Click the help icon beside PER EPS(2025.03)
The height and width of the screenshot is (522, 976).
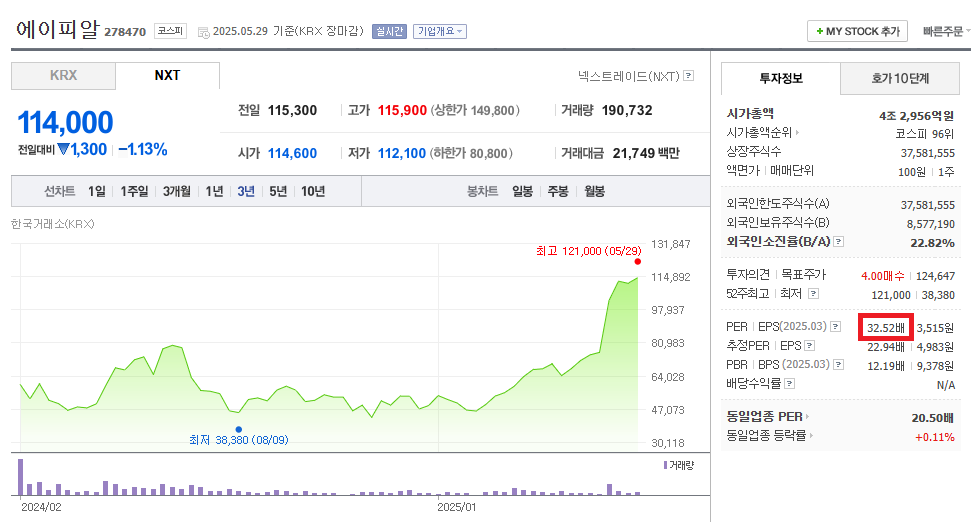coord(835,327)
